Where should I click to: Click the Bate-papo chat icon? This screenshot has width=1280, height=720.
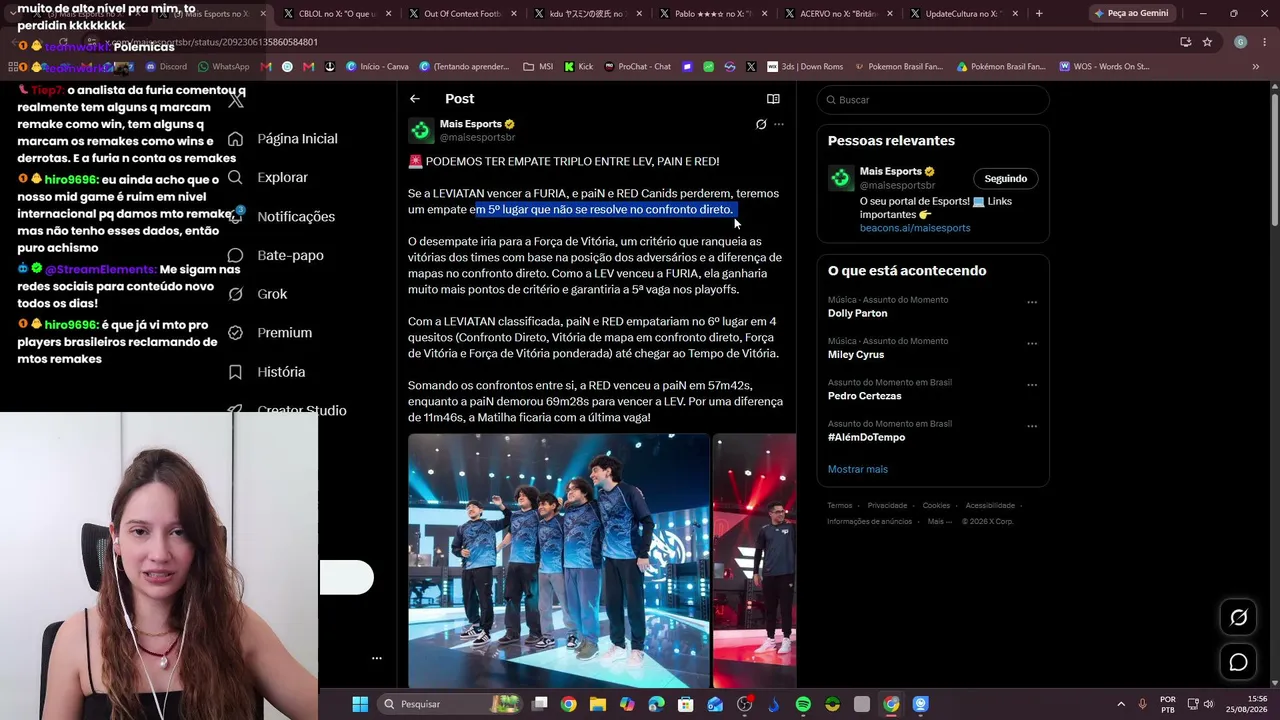235,255
